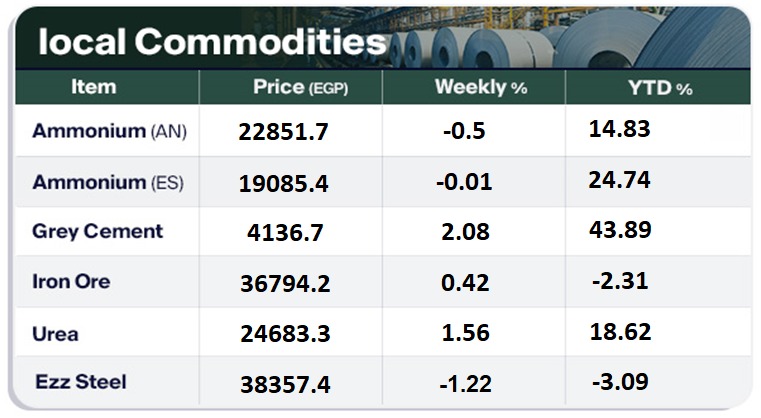Click the Weekly % column header
This screenshot has height=418, width=761.
tap(480, 88)
